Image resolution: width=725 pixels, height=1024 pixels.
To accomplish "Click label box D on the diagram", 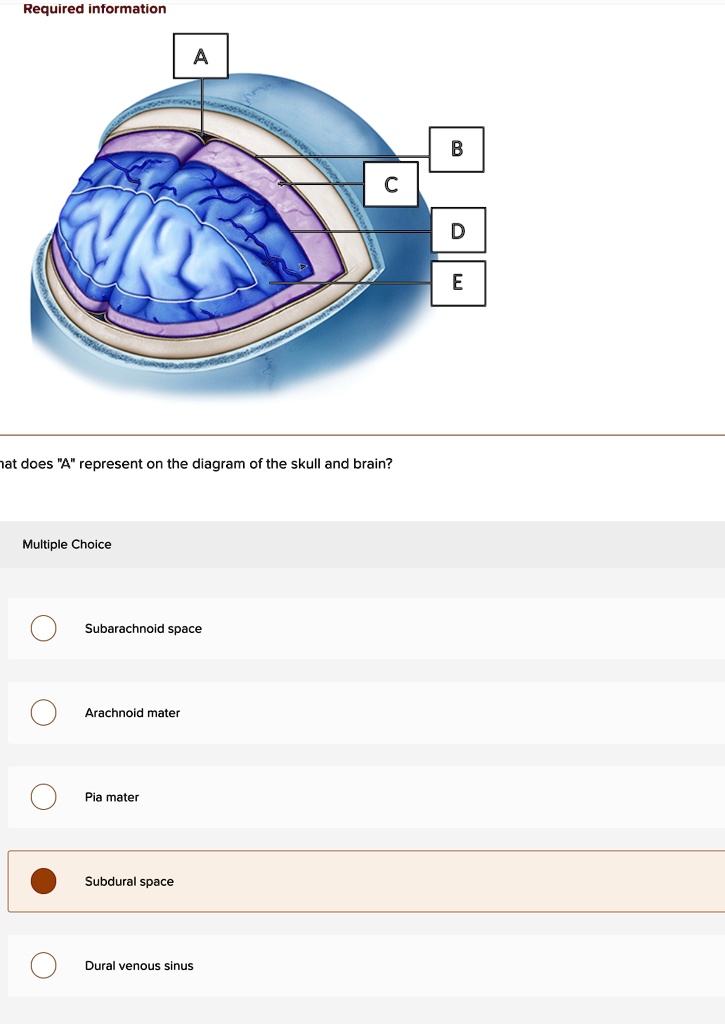I will coord(458,230).
